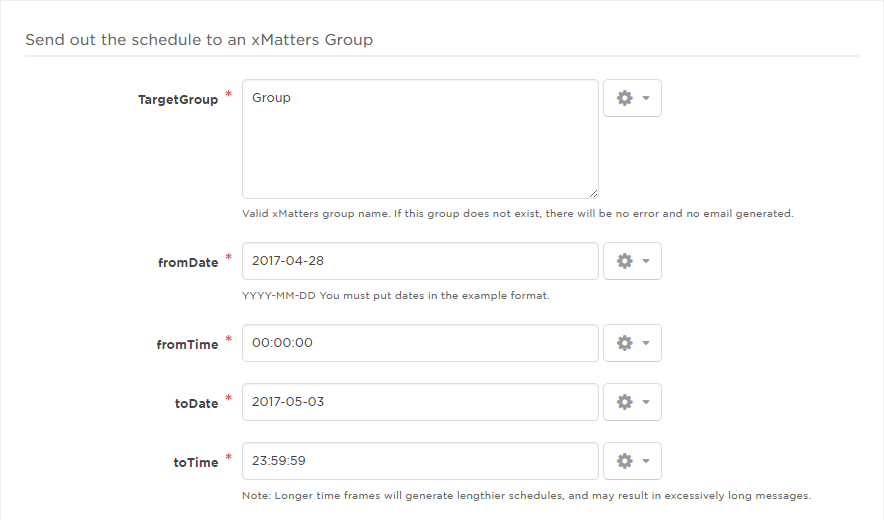Click the hint text about valid xMatters group name
Image resolution: width=884 pixels, height=520 pixels.
[518, 214]
